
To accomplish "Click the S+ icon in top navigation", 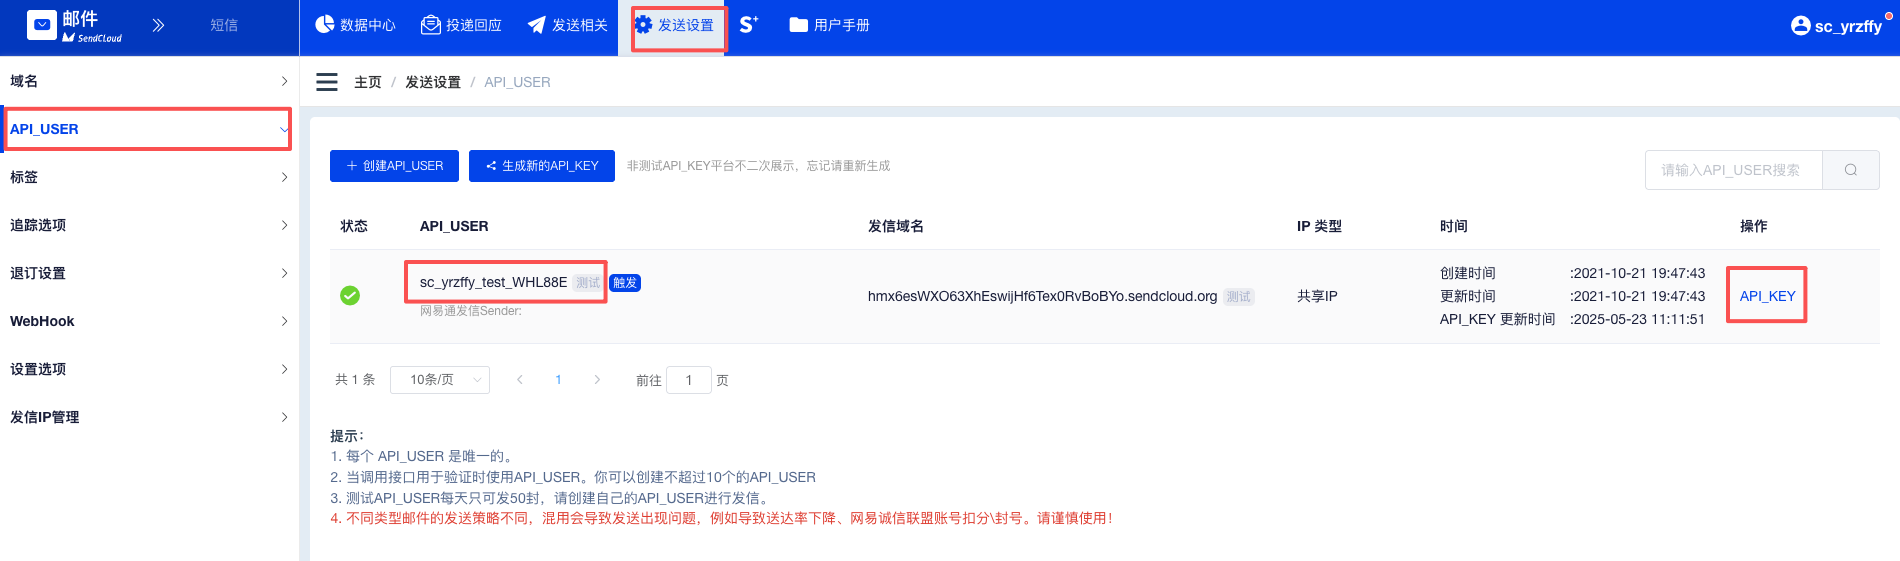I will [749, 25].
